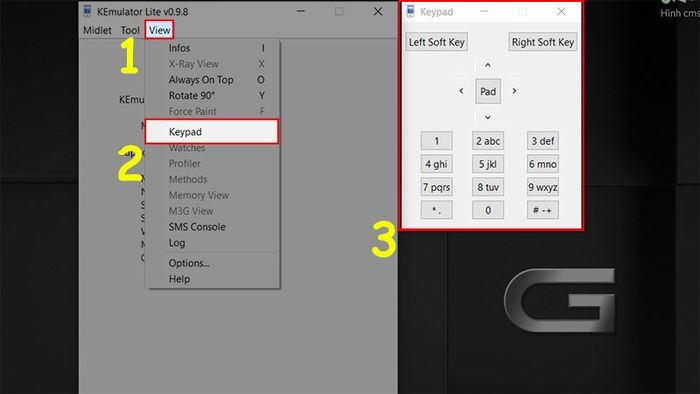Click the Right Soft Key button
This screenshot has width=700, height=394.
point(542,42)
